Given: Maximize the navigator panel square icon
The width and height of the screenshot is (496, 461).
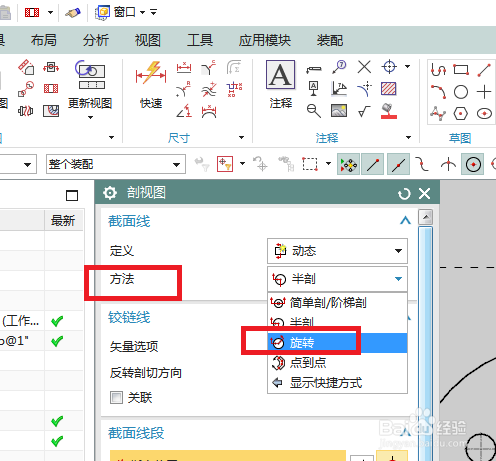Looking at the screenshot, I should pos(72,195).
